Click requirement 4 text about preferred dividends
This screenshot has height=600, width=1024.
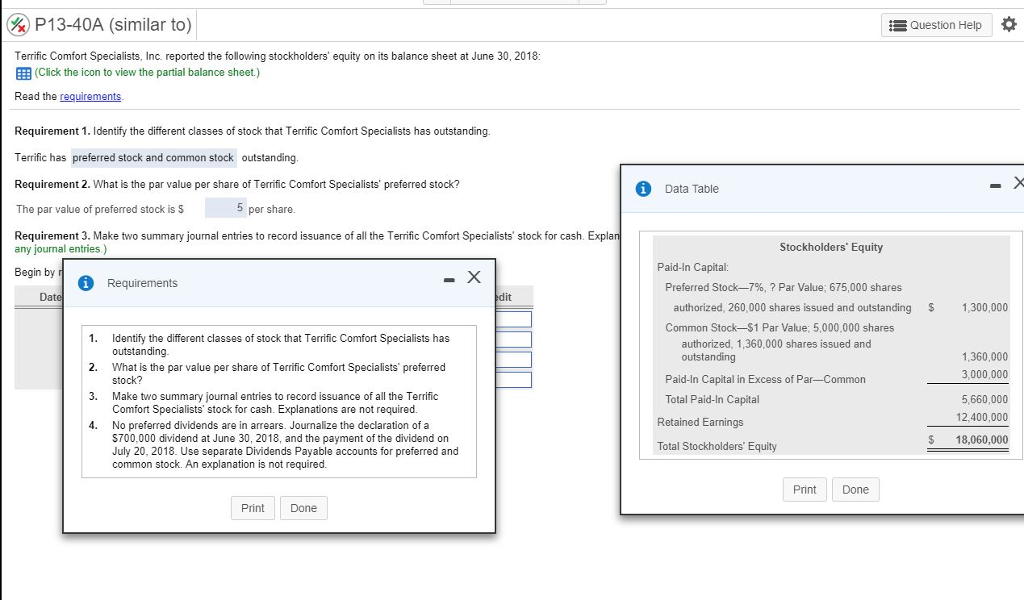tap(285, 445)
